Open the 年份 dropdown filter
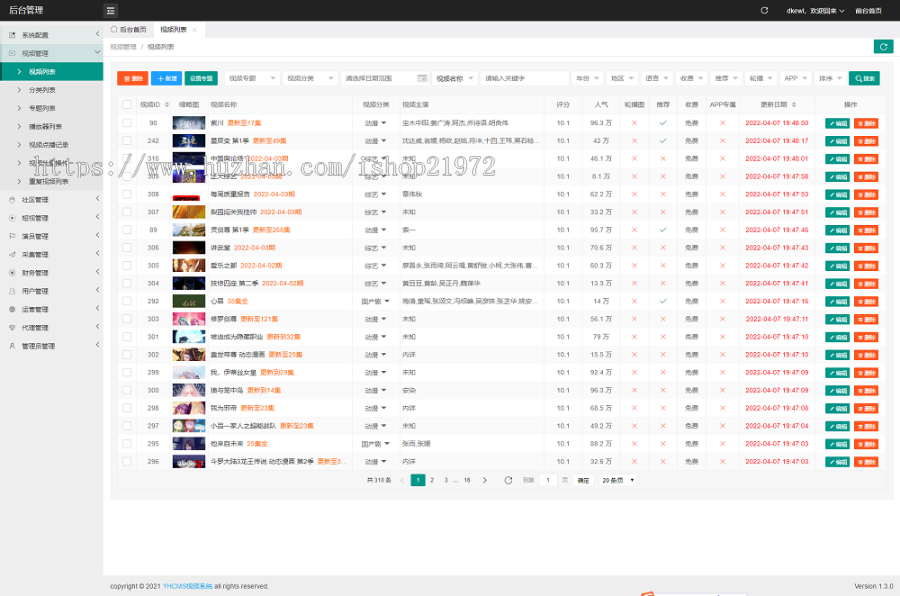 click(x=587, y=78)
